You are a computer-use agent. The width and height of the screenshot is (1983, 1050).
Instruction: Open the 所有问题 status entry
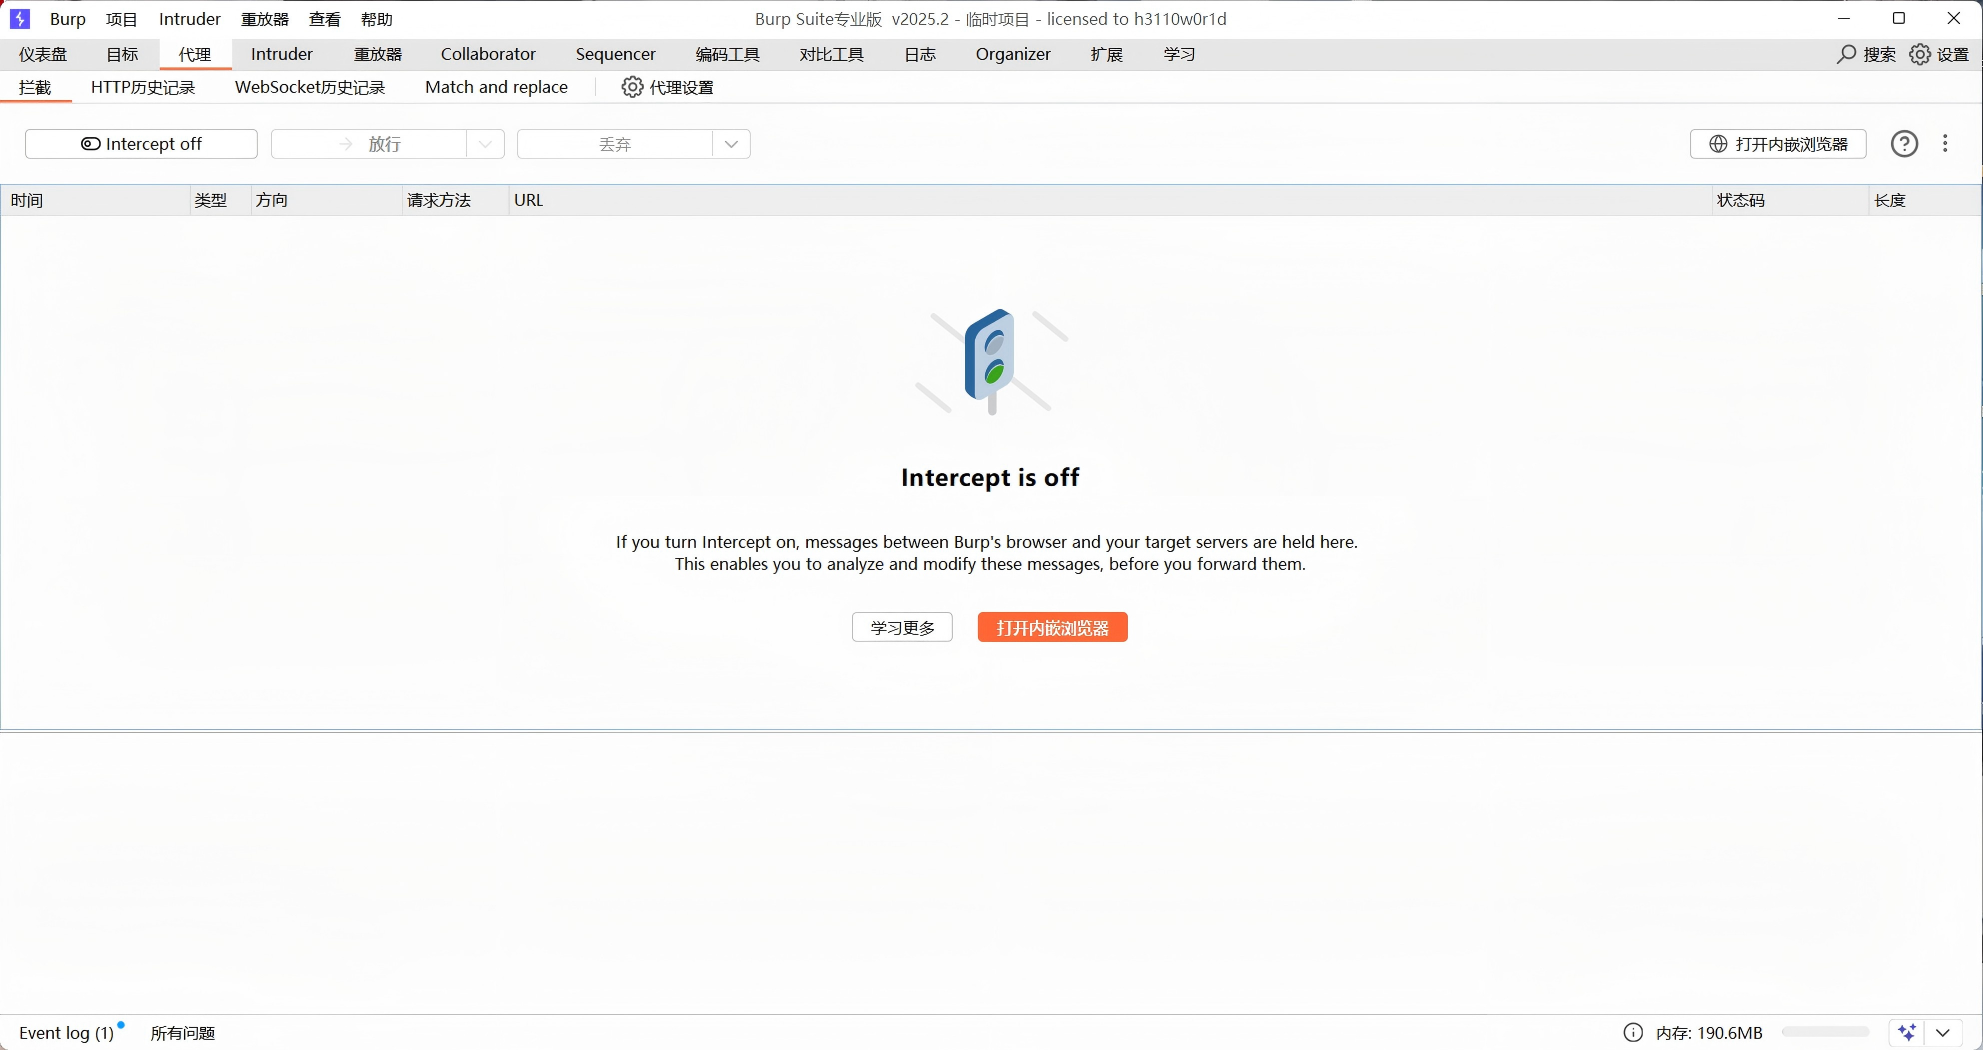pos(183,1033)
